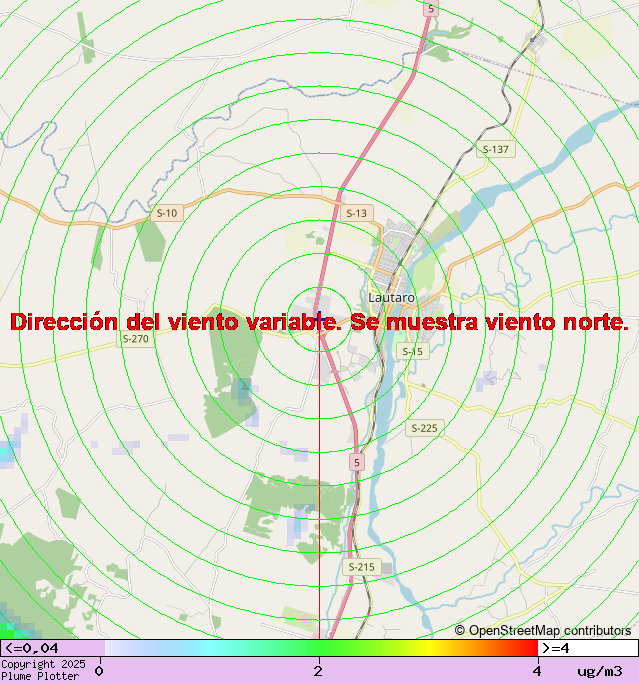Image resolution: width=639 pixels, height=684 pixels.
Task: Click the S-270 road shield
Action: tap(136, 339)
